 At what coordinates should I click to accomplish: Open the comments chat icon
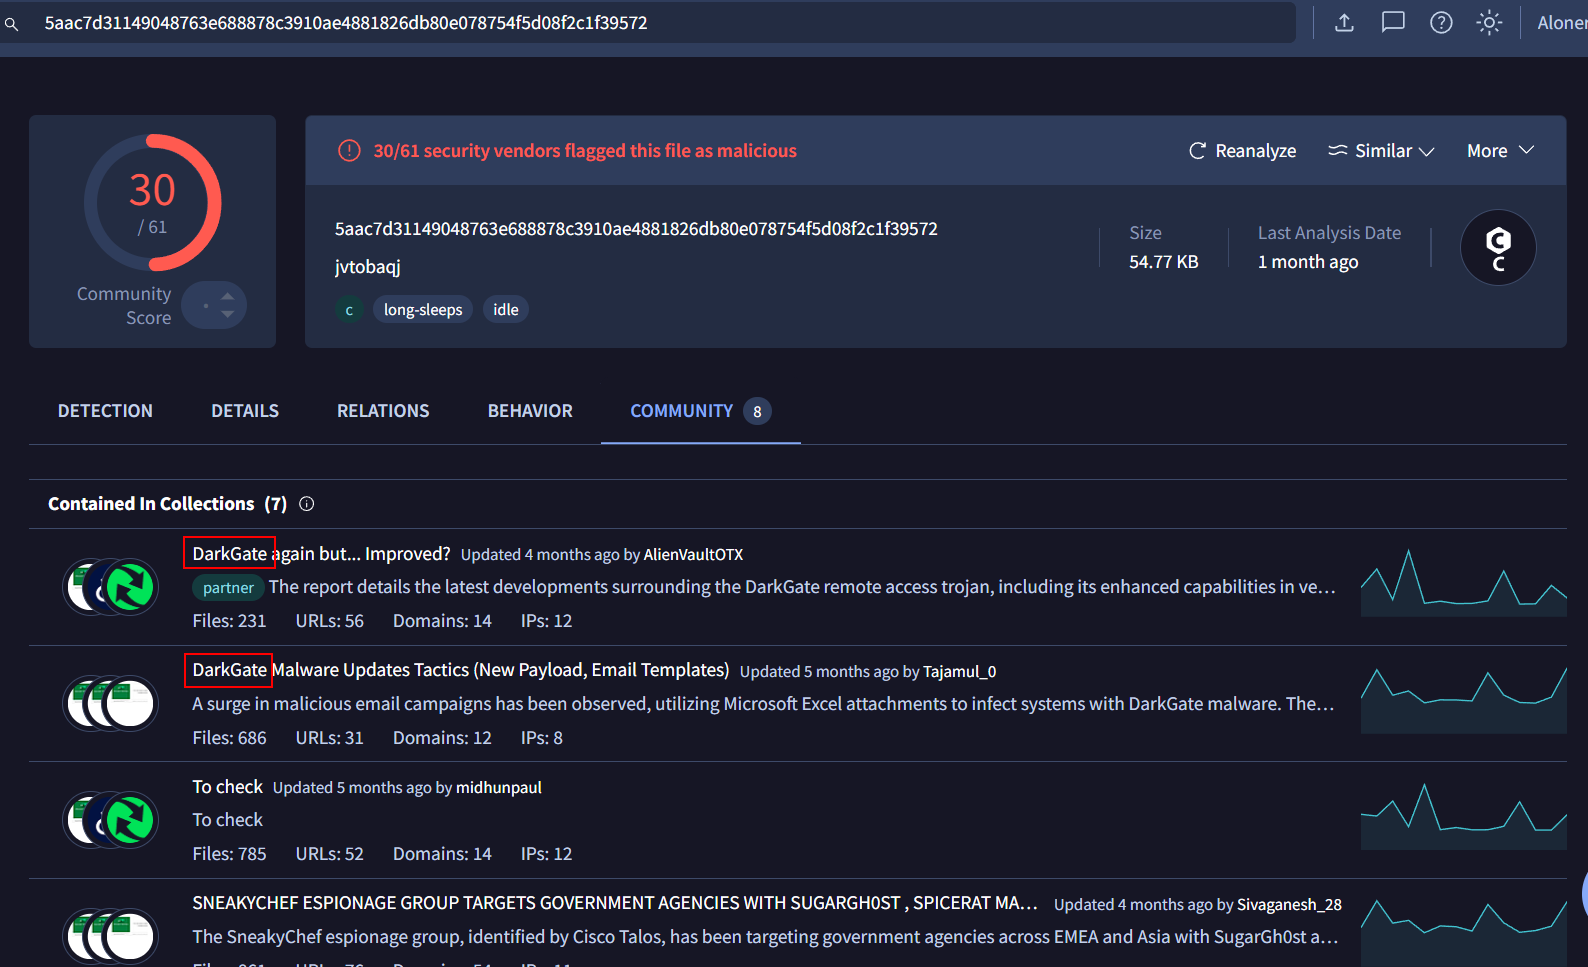tap(1393, 23)
